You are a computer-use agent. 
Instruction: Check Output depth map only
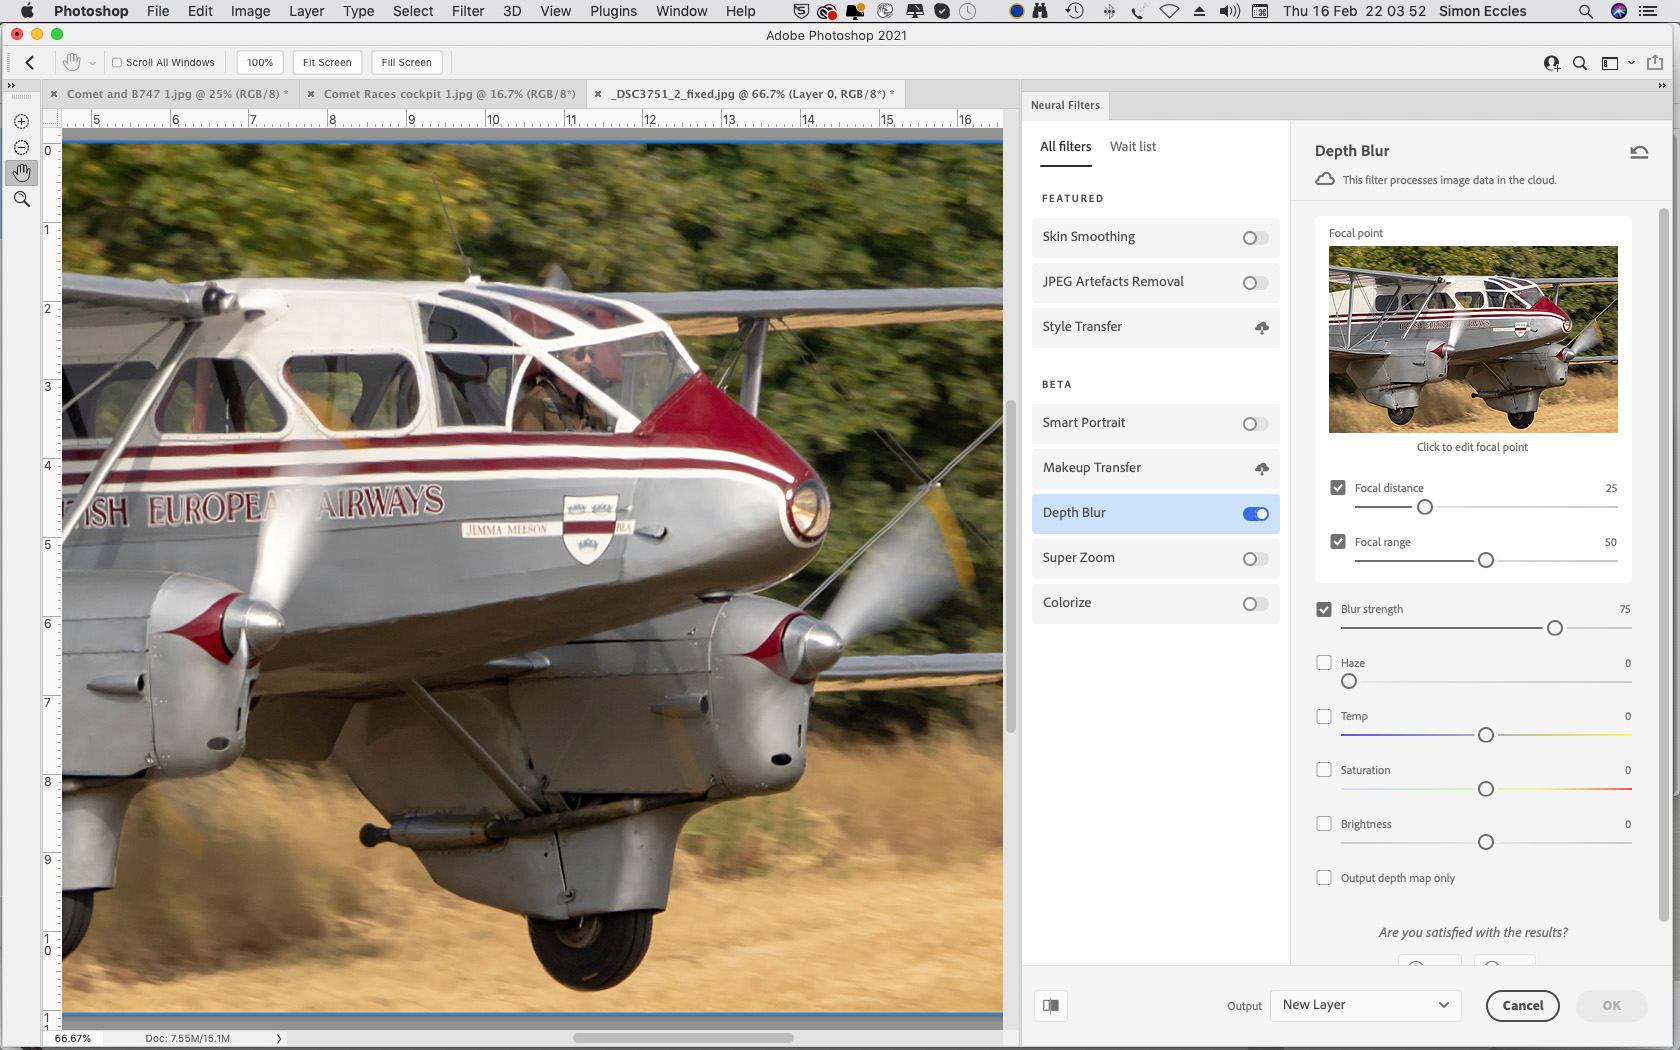pyautogui.click(x=1324, y=878)
